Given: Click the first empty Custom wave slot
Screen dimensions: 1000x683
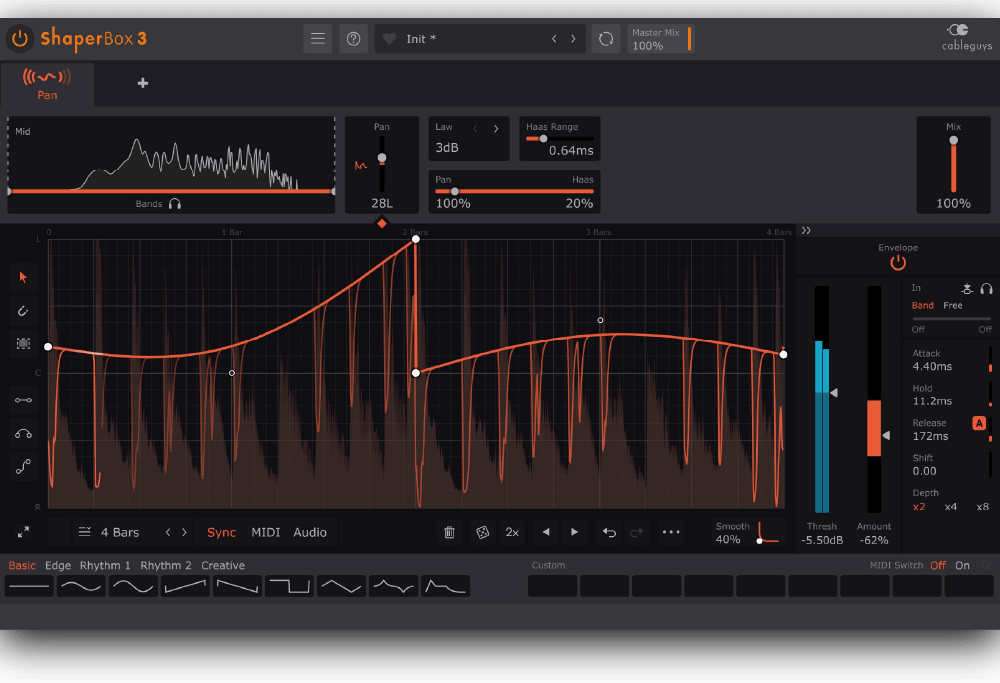Looking at the screenshot, I should point(552,586).
